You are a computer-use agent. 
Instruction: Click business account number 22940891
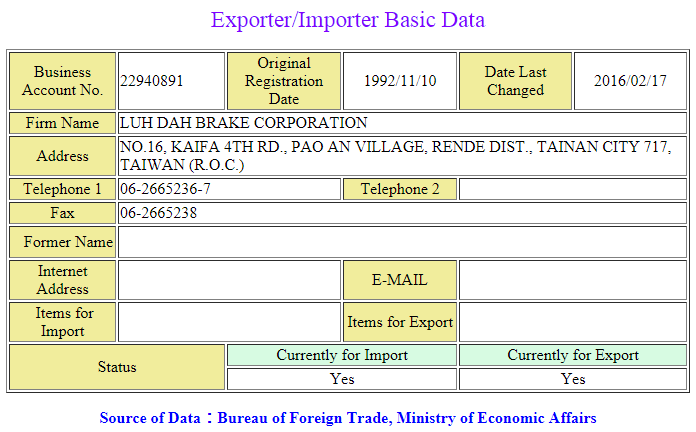point(152,81)
